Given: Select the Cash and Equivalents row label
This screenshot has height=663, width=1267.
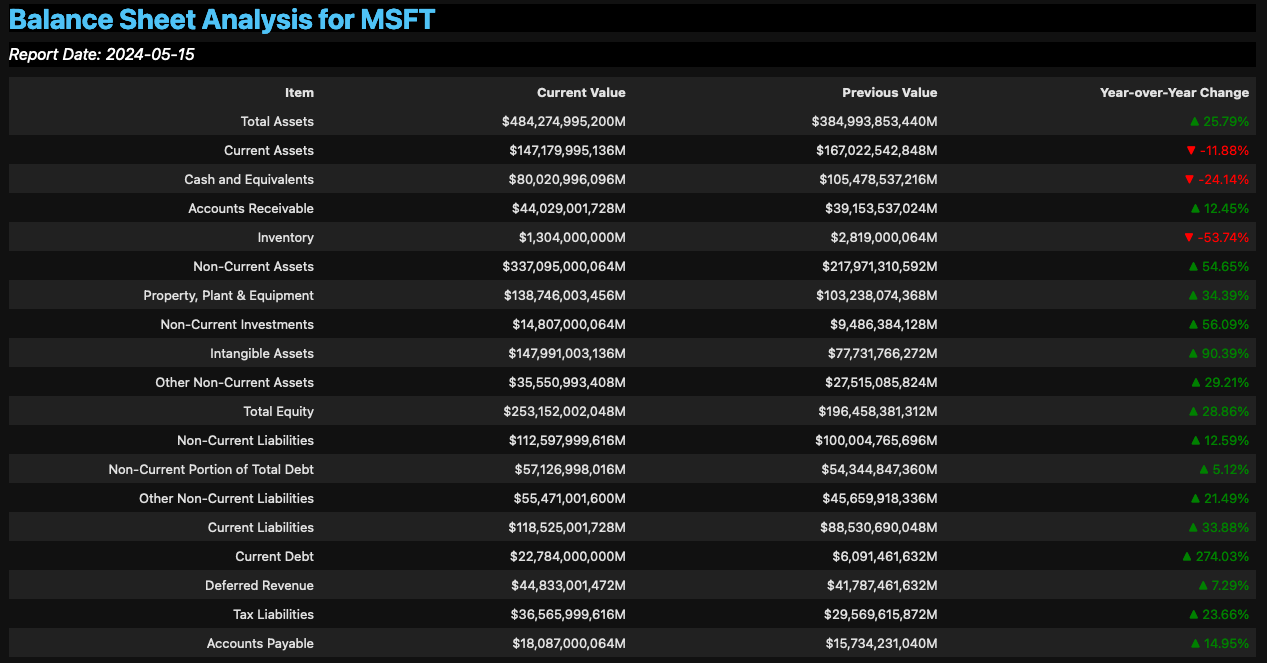Looking at the screenshot, I should [x=249, y=180].
